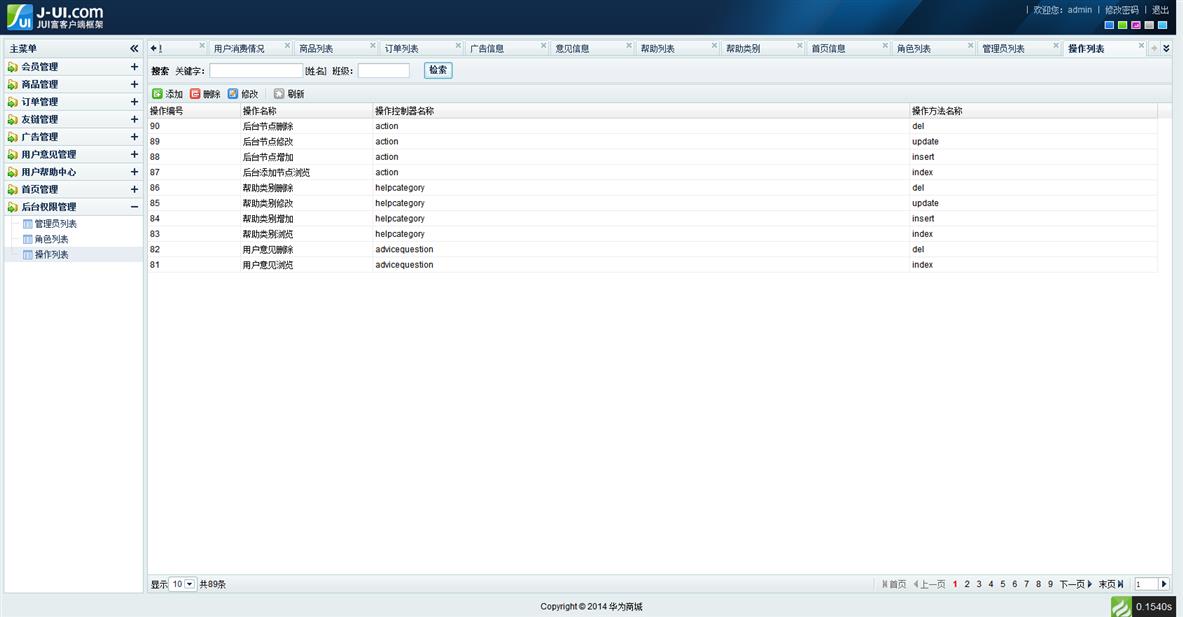Click the 检索 search button

click(x=438, y=70)
